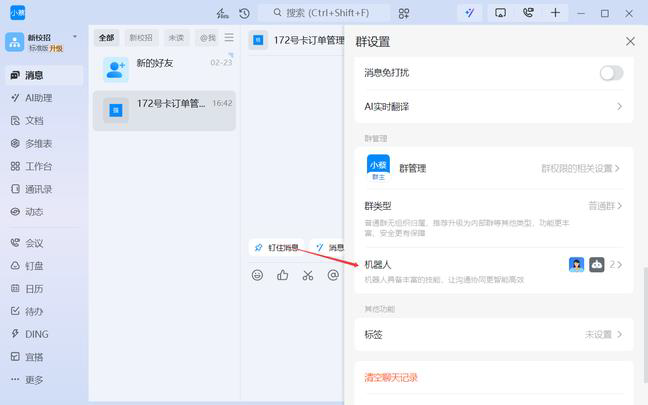The height and width of the screenshot is (405, 648).
Task: Click the 钉住消息 pin button
Action: coord(276,248)
